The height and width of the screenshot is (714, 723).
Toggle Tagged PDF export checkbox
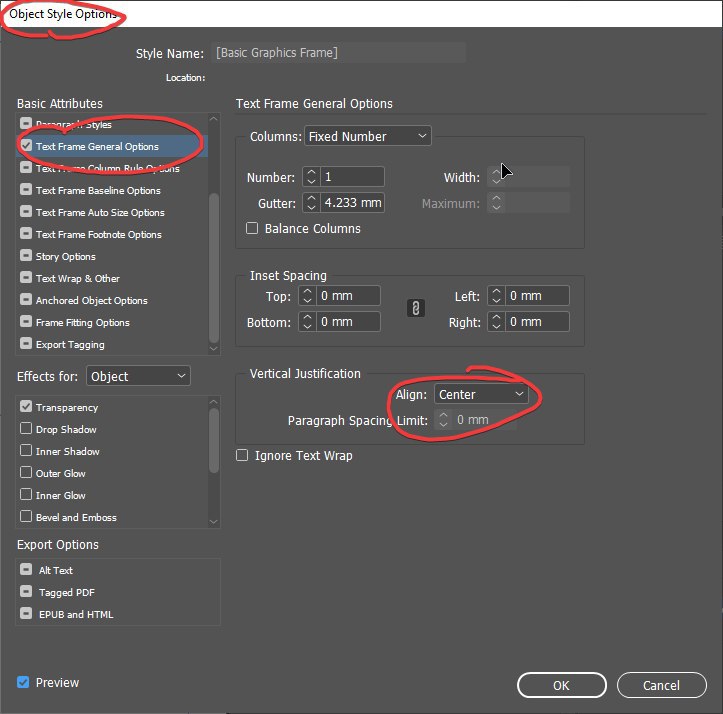26,591
